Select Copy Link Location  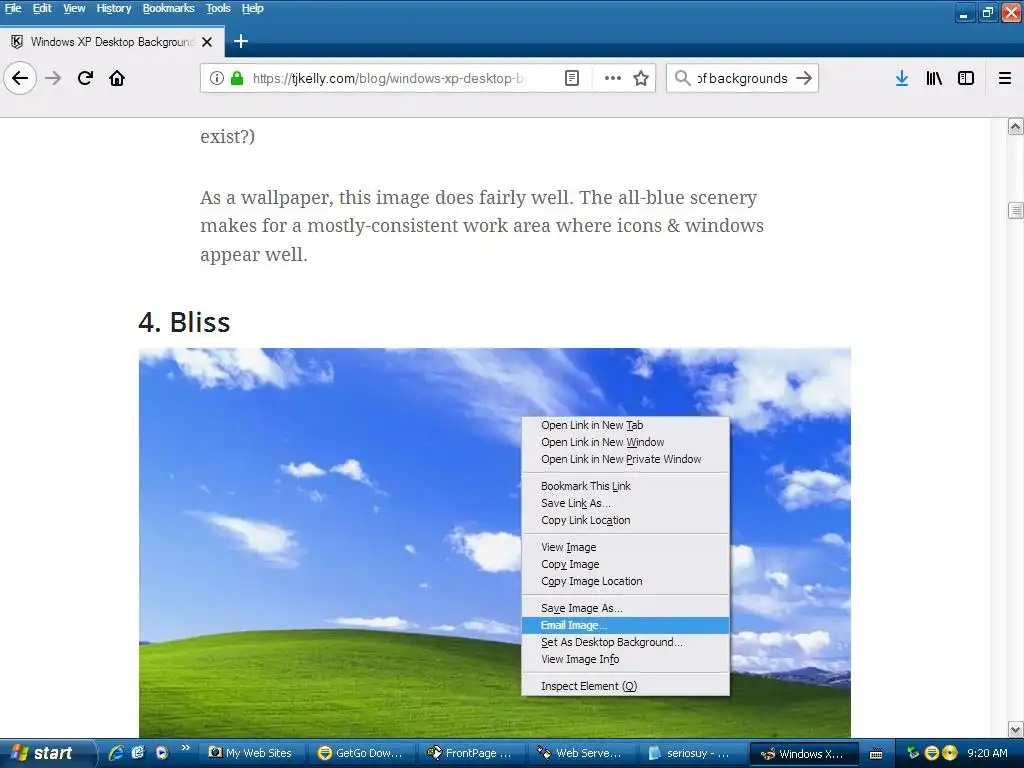tap(626, 520)
